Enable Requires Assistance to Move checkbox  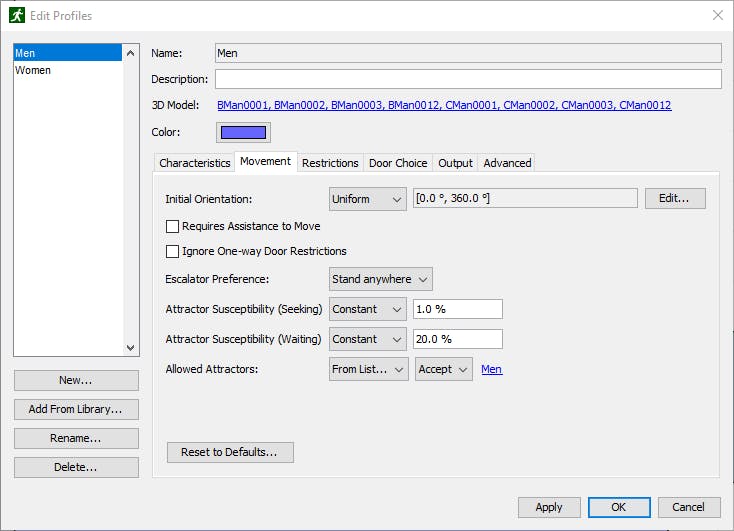(173, 227)
